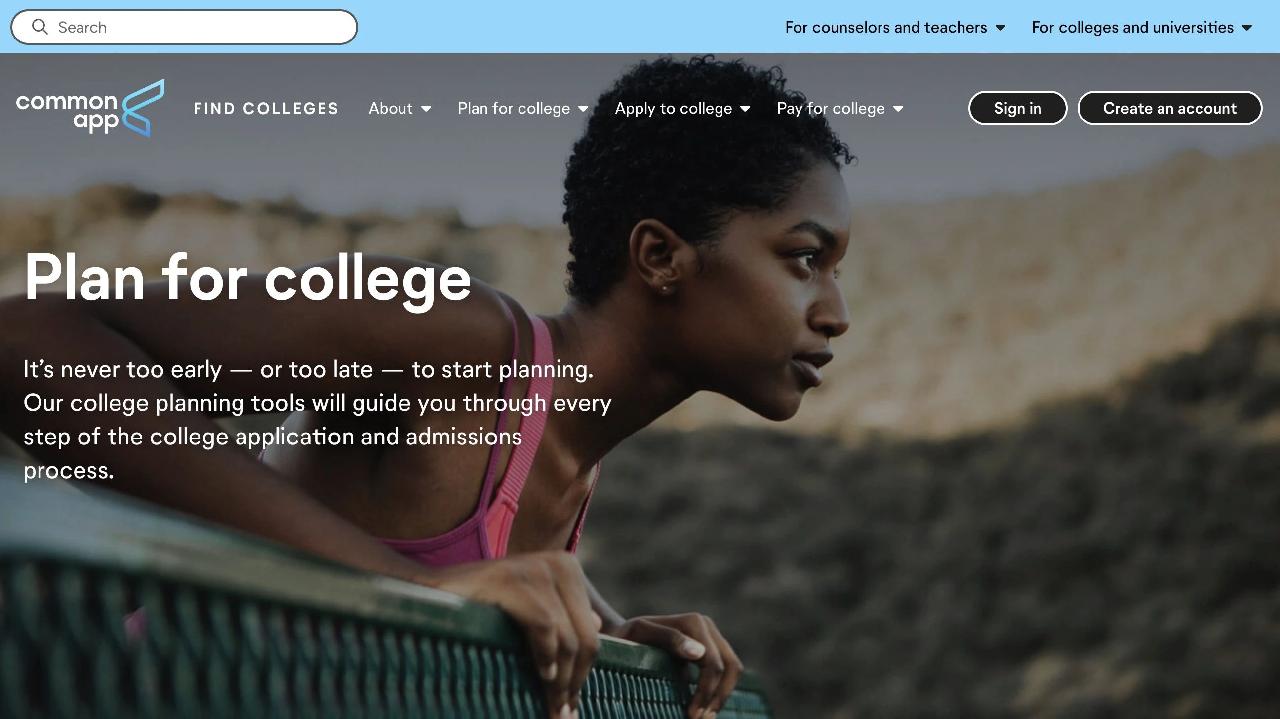Go to Find Colleges
Image resolution: width=1280 pixels, height=719 pixels.
point(266,108)
